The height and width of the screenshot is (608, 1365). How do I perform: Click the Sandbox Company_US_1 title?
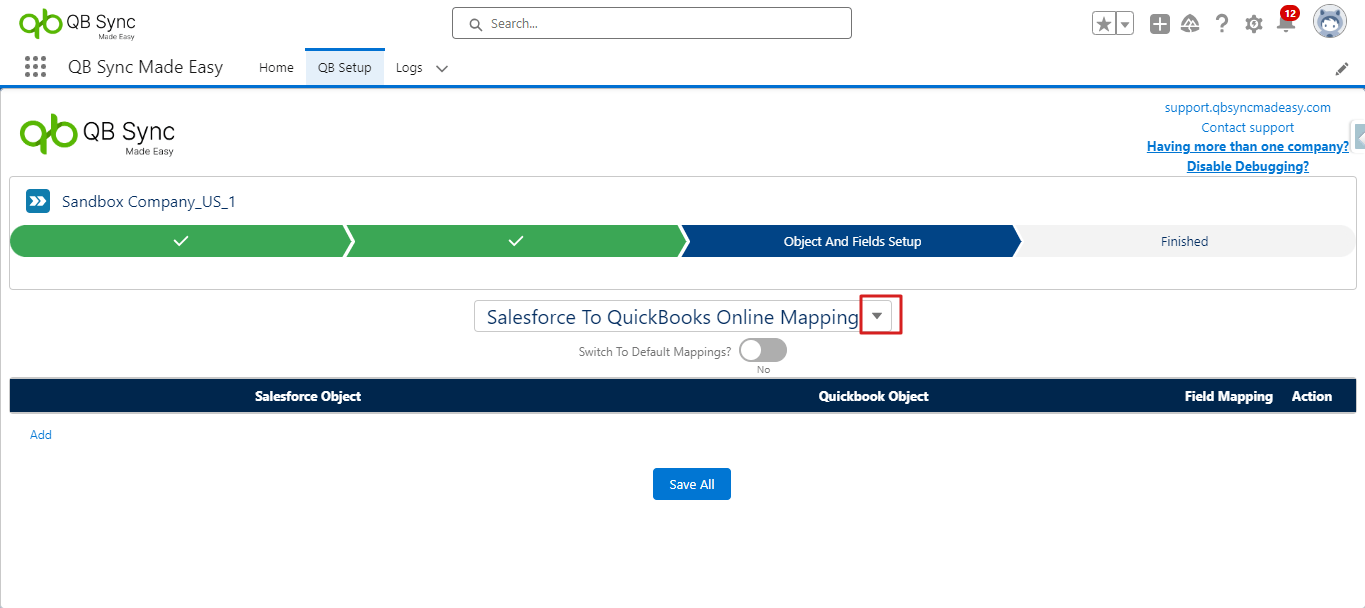coord(149,201)
